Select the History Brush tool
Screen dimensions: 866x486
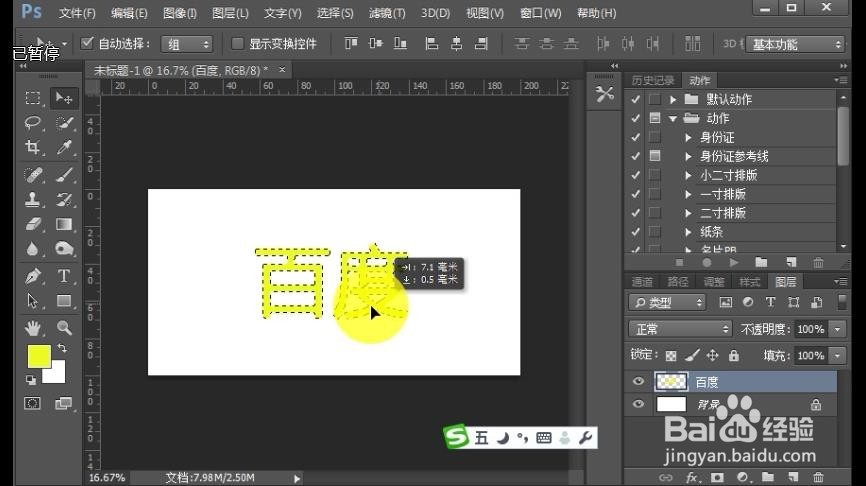(x=64, y=199)
